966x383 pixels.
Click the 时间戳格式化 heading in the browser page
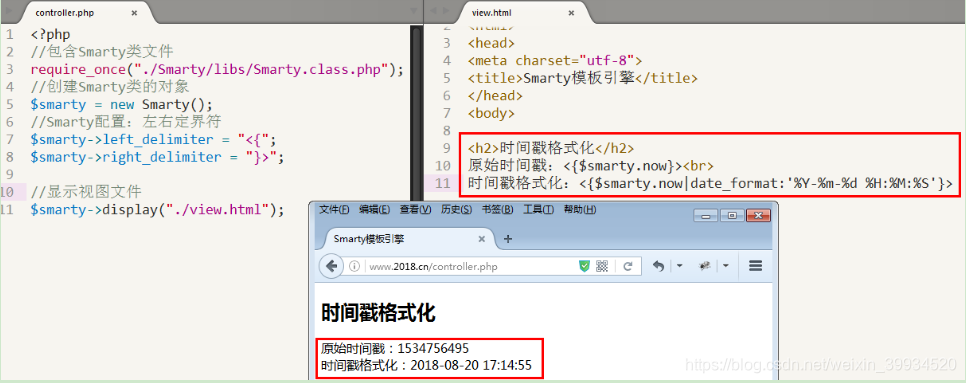[x=378, y=313]
